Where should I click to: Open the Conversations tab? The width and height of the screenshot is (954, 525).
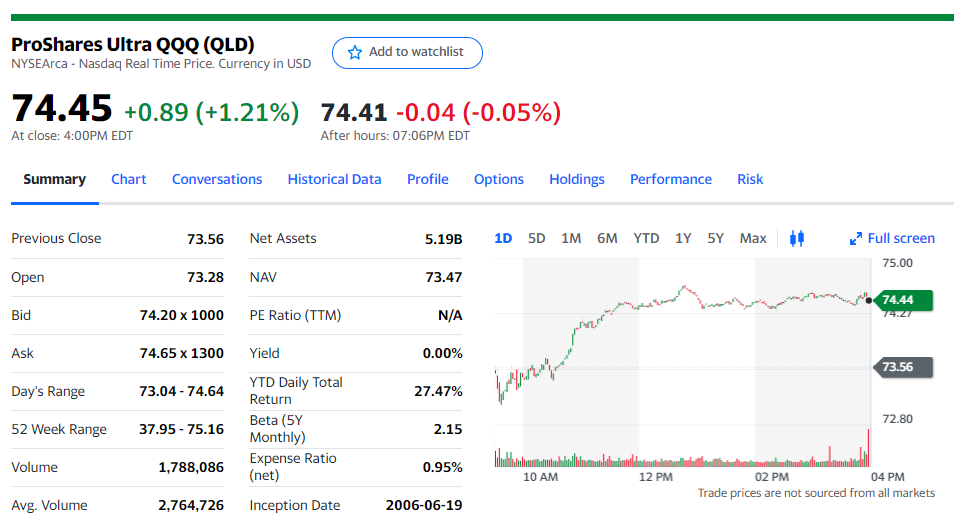(217, 179)
